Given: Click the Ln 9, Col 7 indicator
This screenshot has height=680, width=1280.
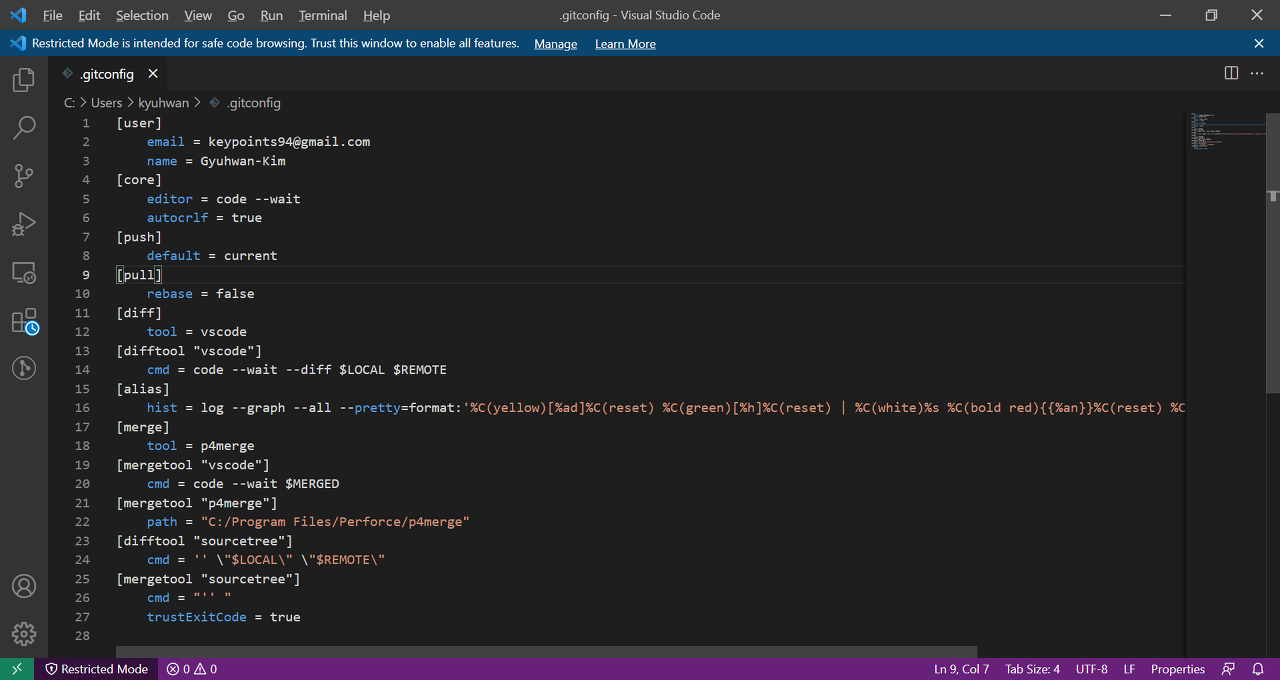Looking at the screenshot, I should pos(961,669).
